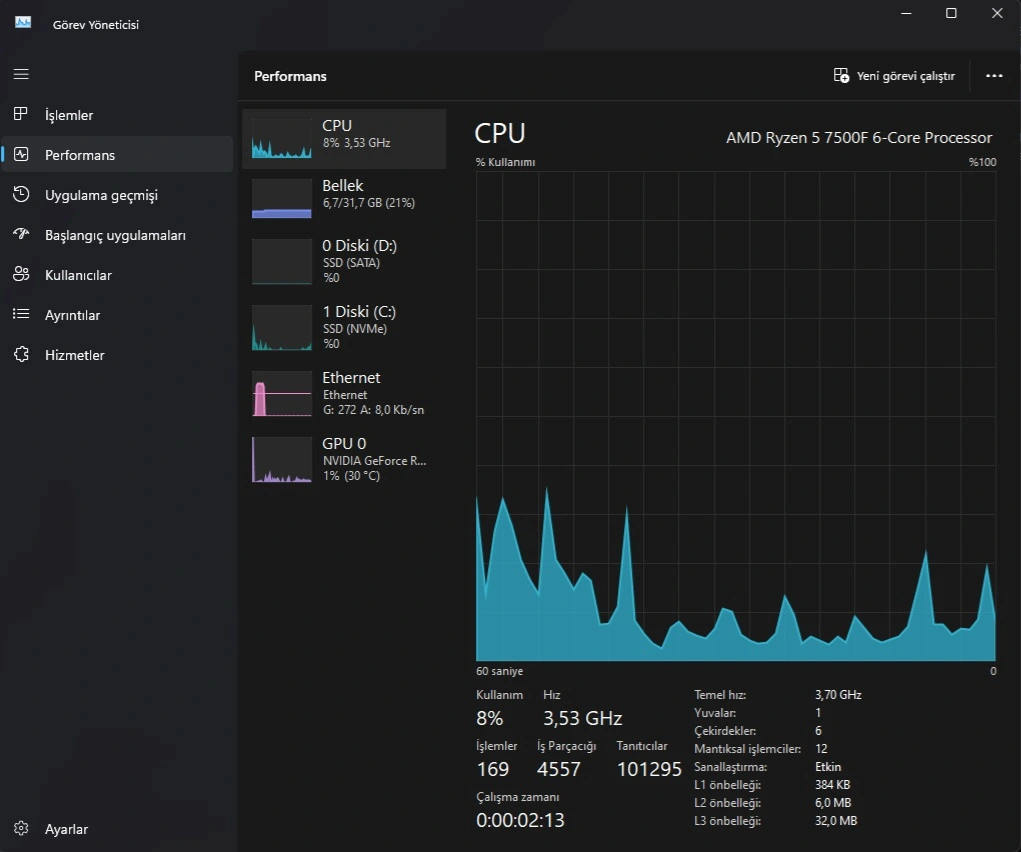Screen dimensions: 1021x852
Task: Select the GPU 0 NVIDIA entry
Action: point(344,459)
